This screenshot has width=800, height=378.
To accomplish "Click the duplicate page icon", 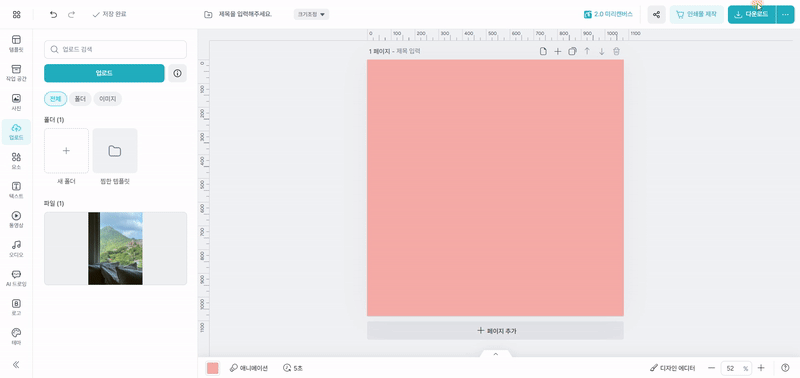I will click(572, 51).
